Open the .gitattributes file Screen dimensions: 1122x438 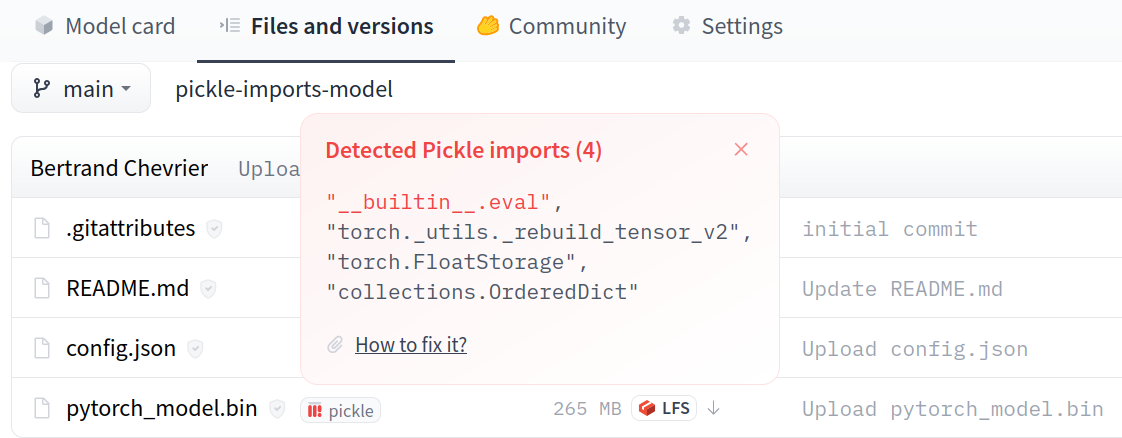click(130, 229)
